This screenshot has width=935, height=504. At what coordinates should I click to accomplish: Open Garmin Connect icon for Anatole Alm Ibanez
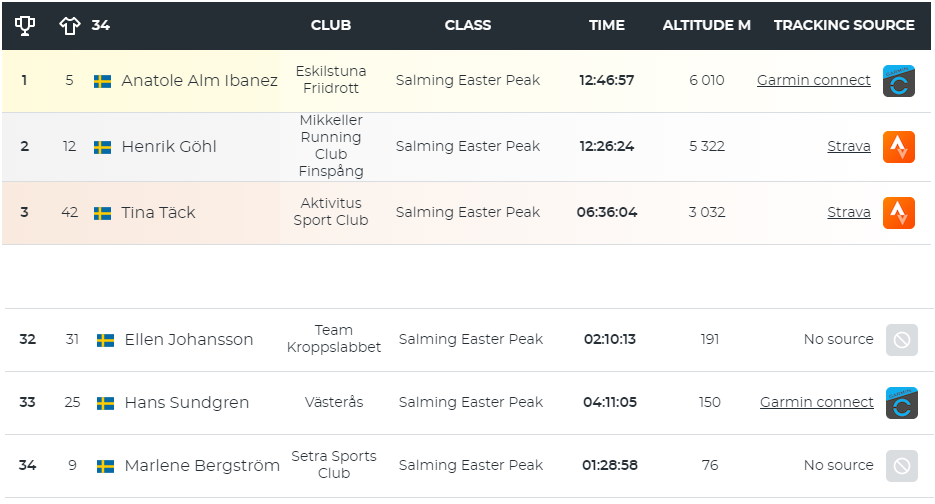click(x=899, y=81)
